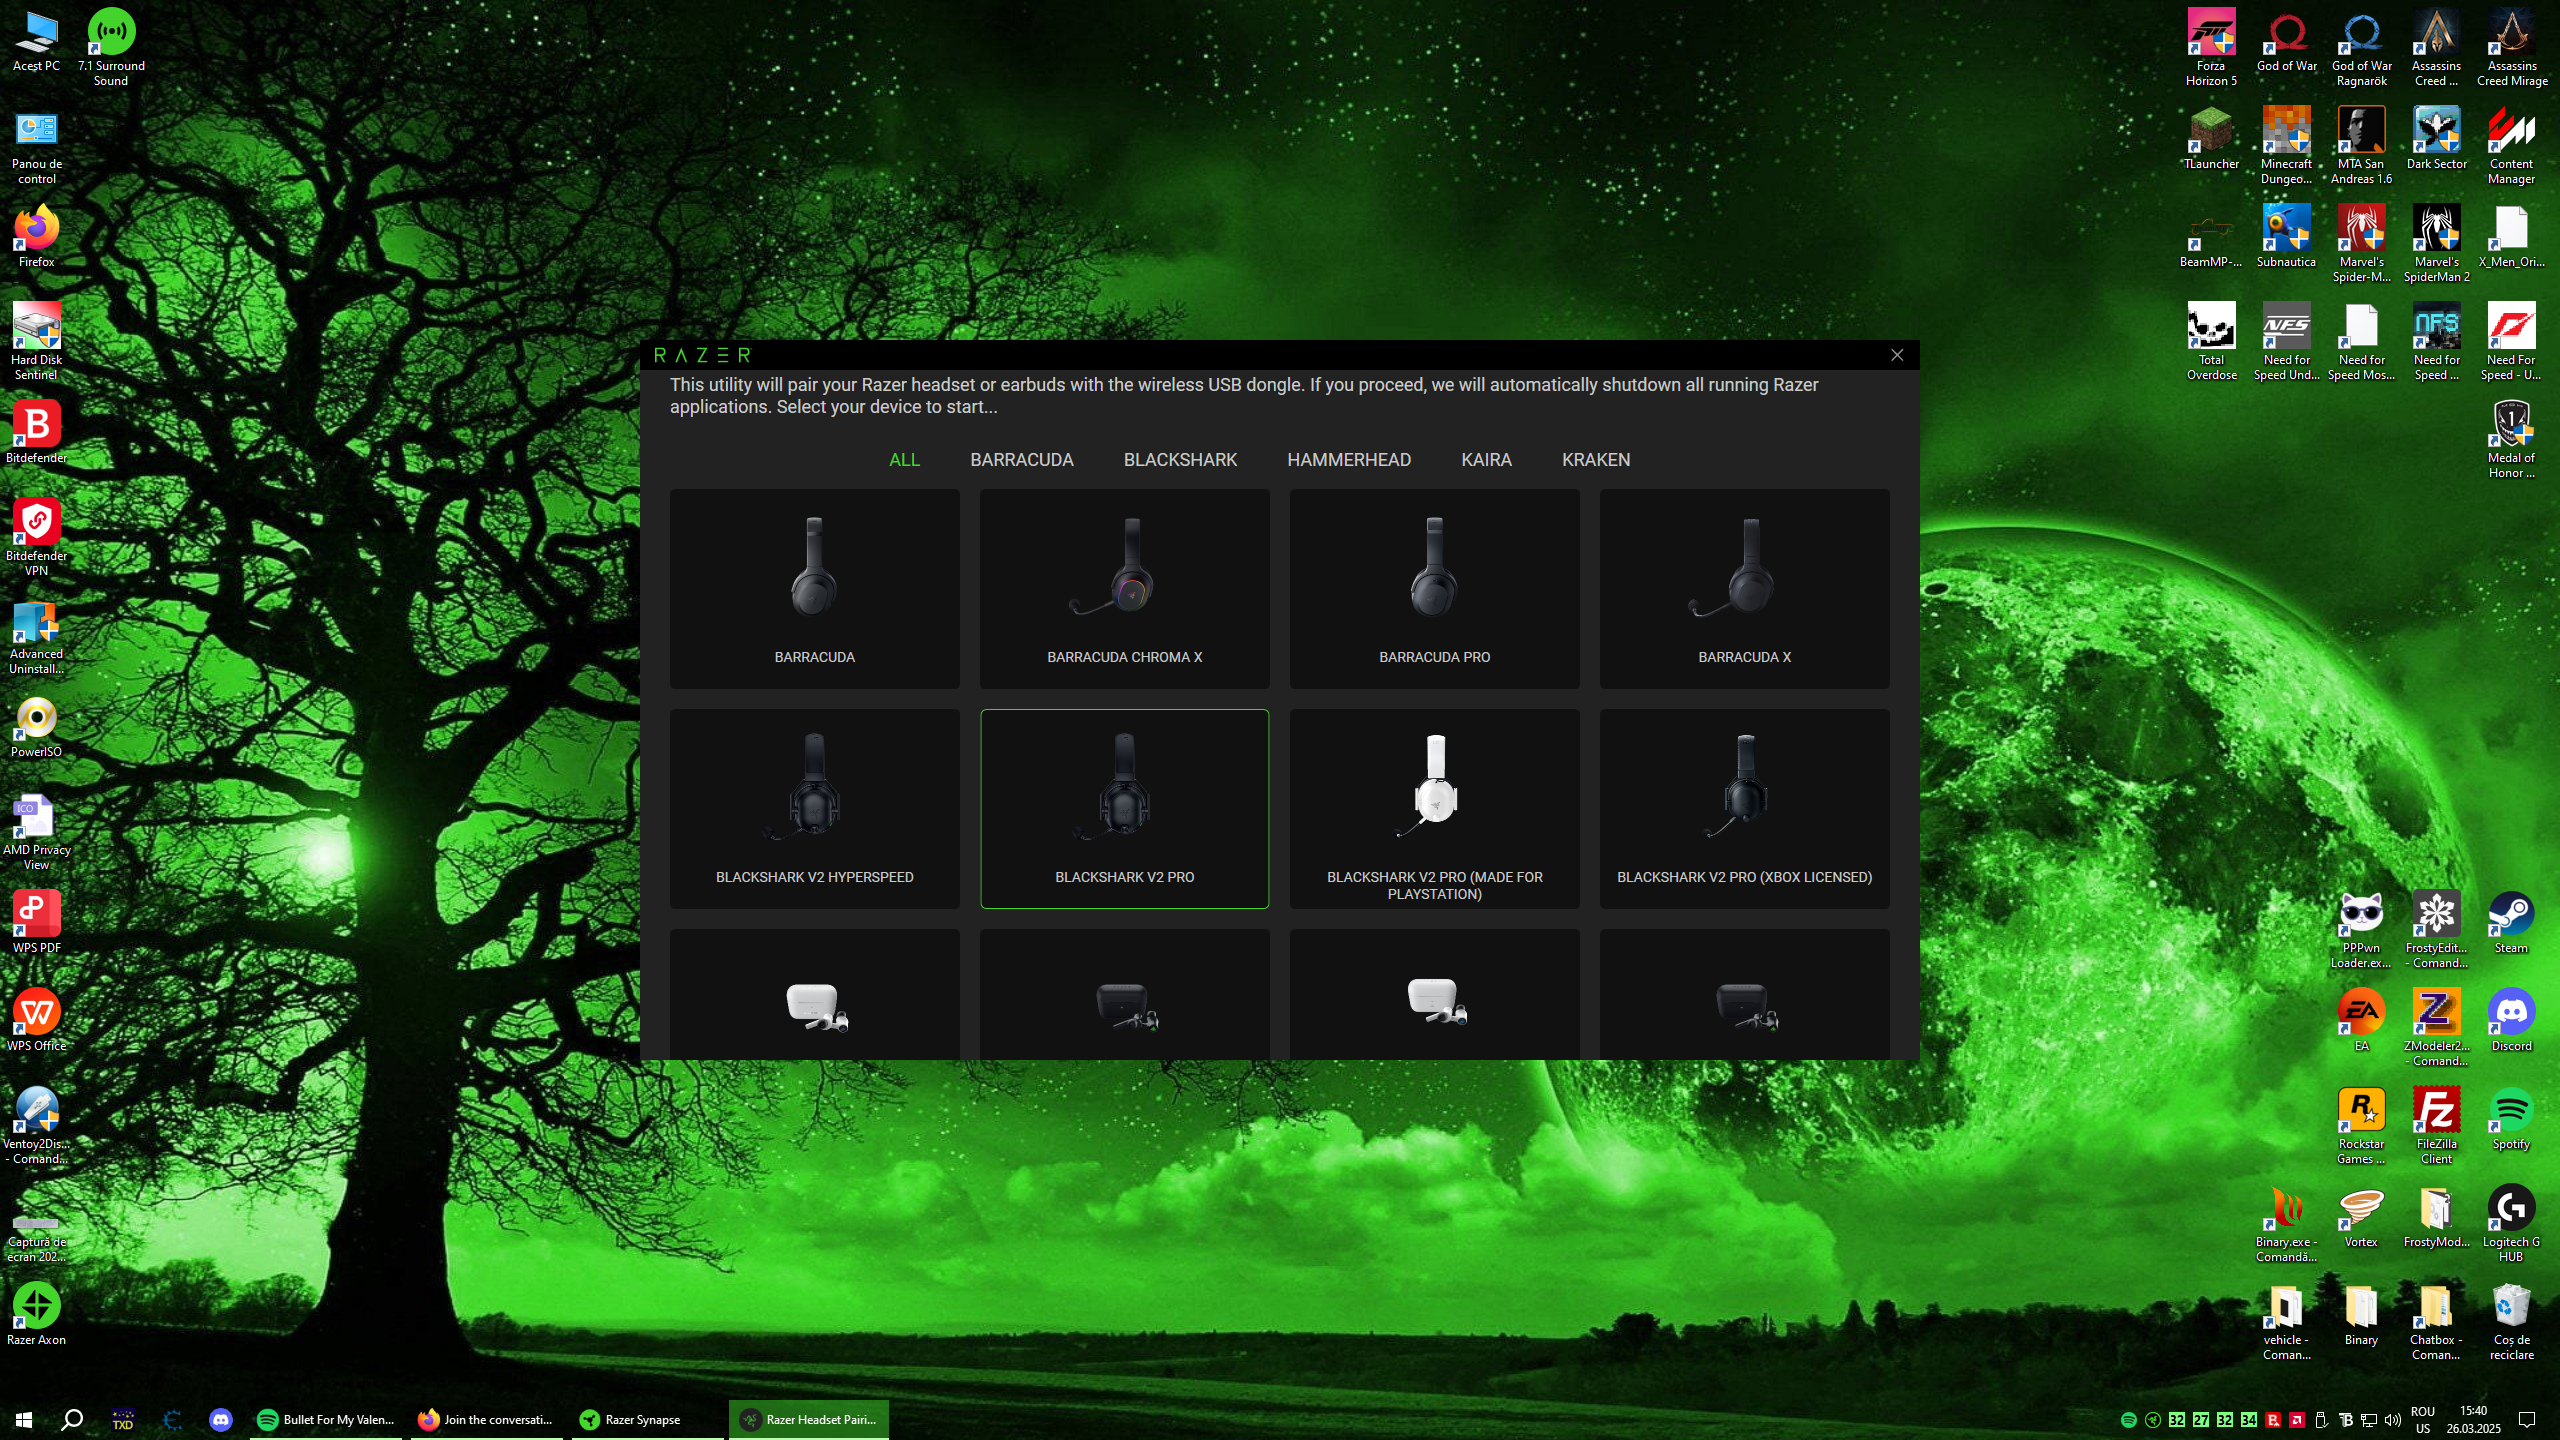Select the Medal of Honor shortcut

click(x=2512, y=439)
